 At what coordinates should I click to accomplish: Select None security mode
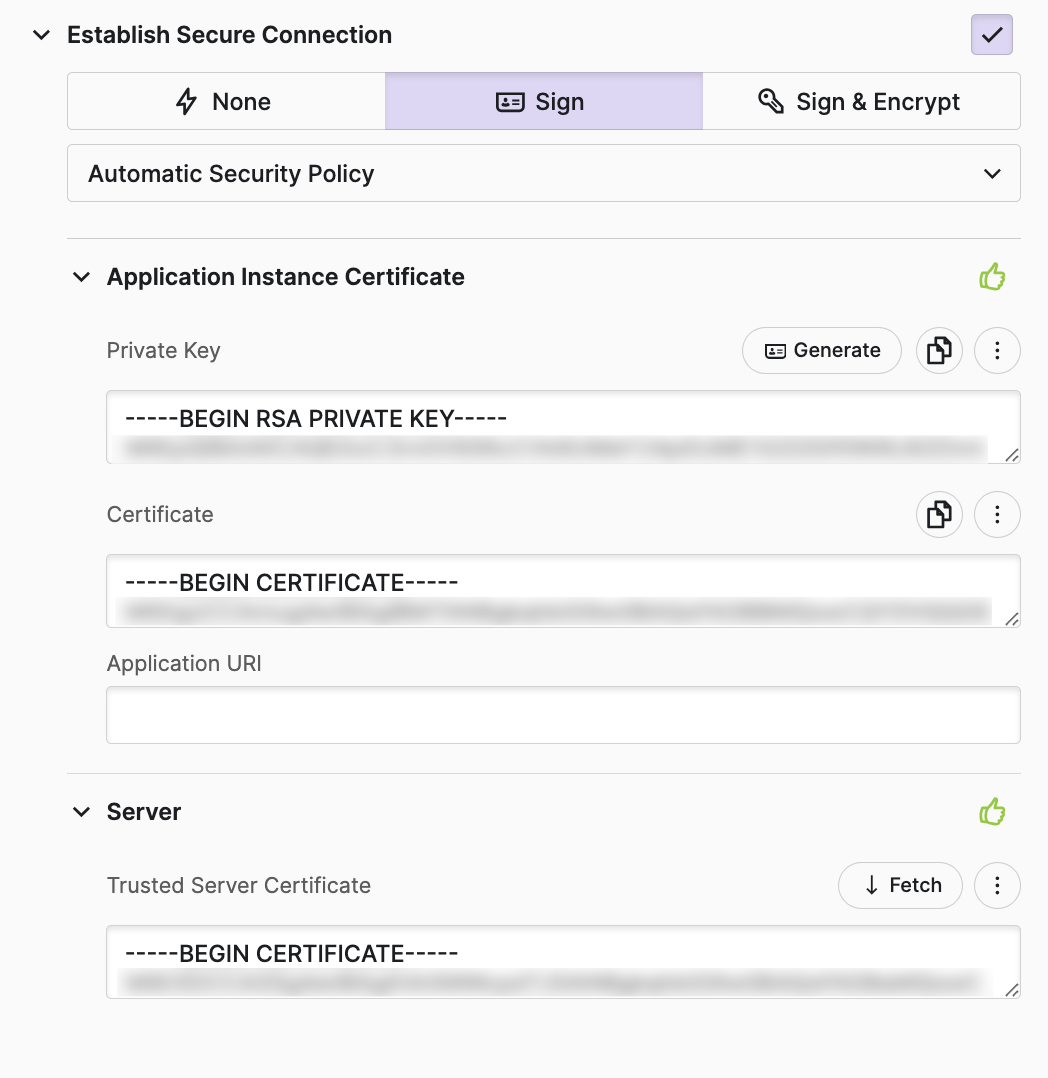click(x=226, y=102)
